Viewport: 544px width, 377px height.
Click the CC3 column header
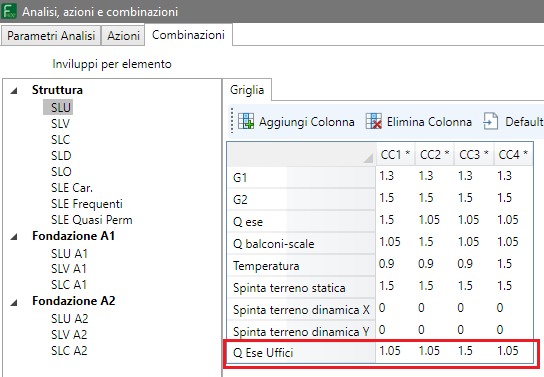pos(474,154)
